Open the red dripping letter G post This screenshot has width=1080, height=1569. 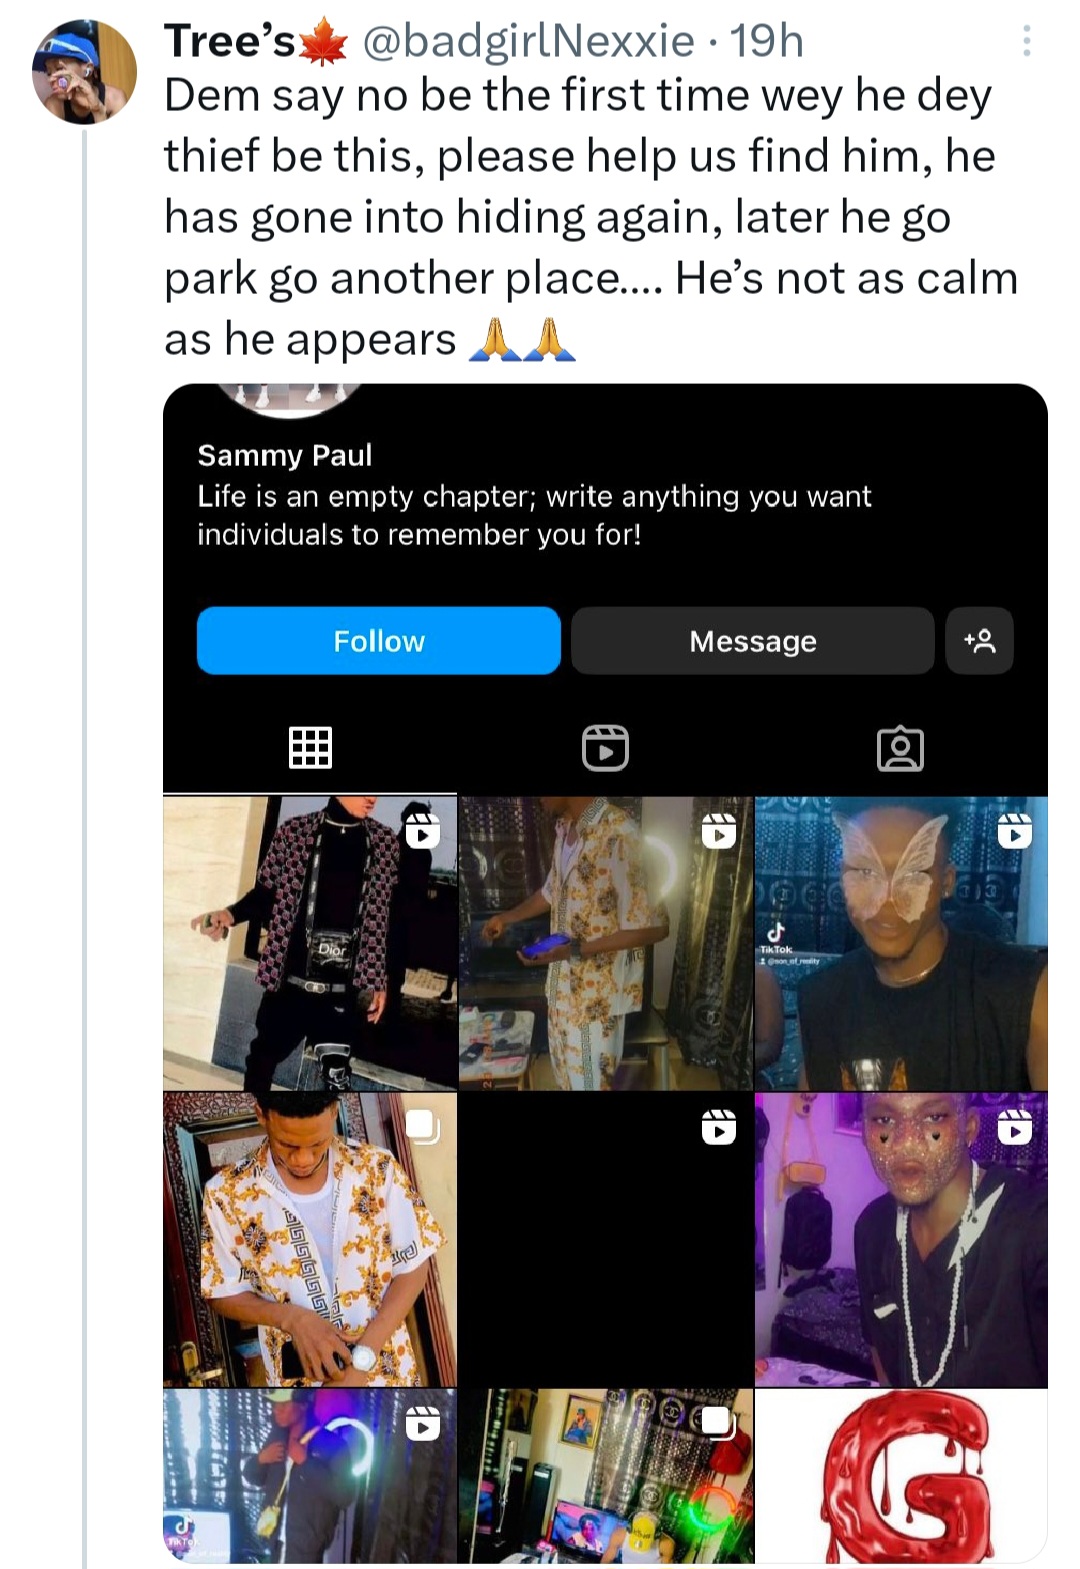[x=901, y=1475]
